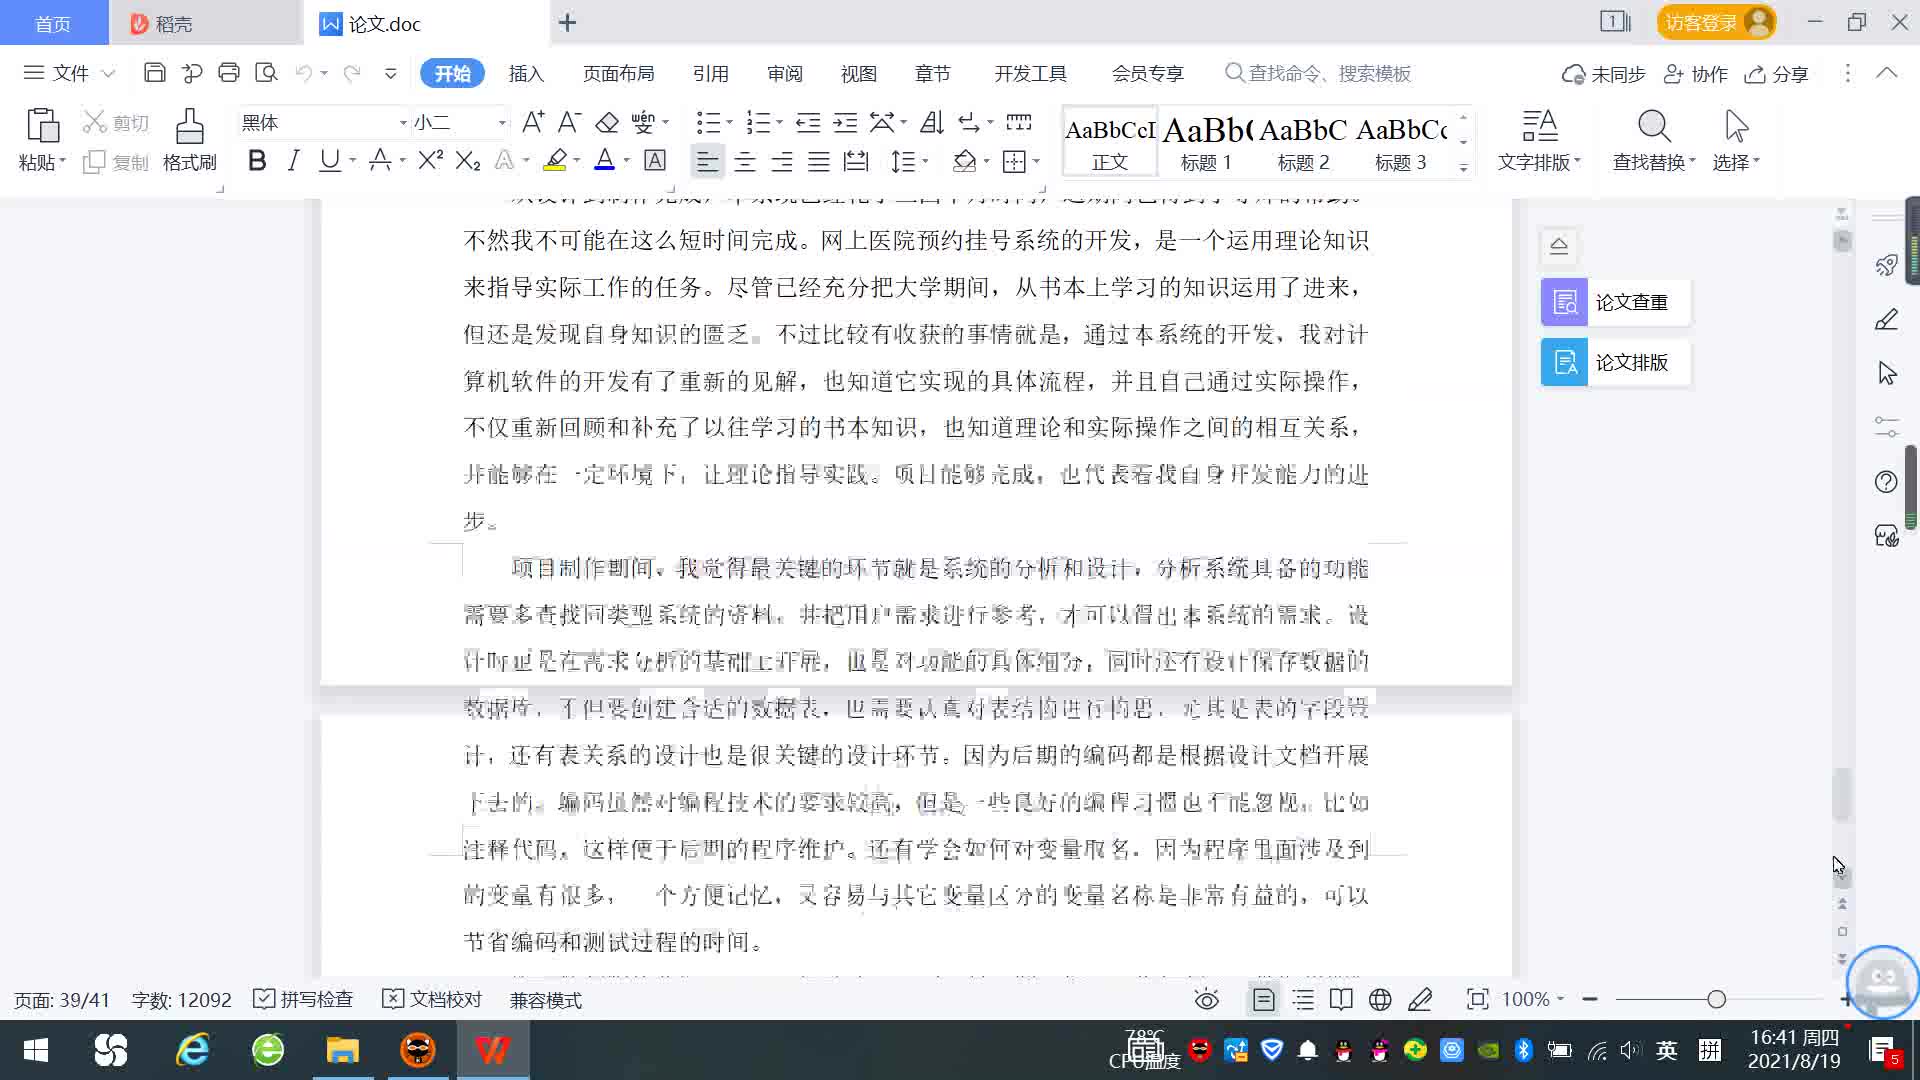Viewport: 1920px width, 1080px height.
Task: Click the highlight color marker icon
Action: pos(555,160)
